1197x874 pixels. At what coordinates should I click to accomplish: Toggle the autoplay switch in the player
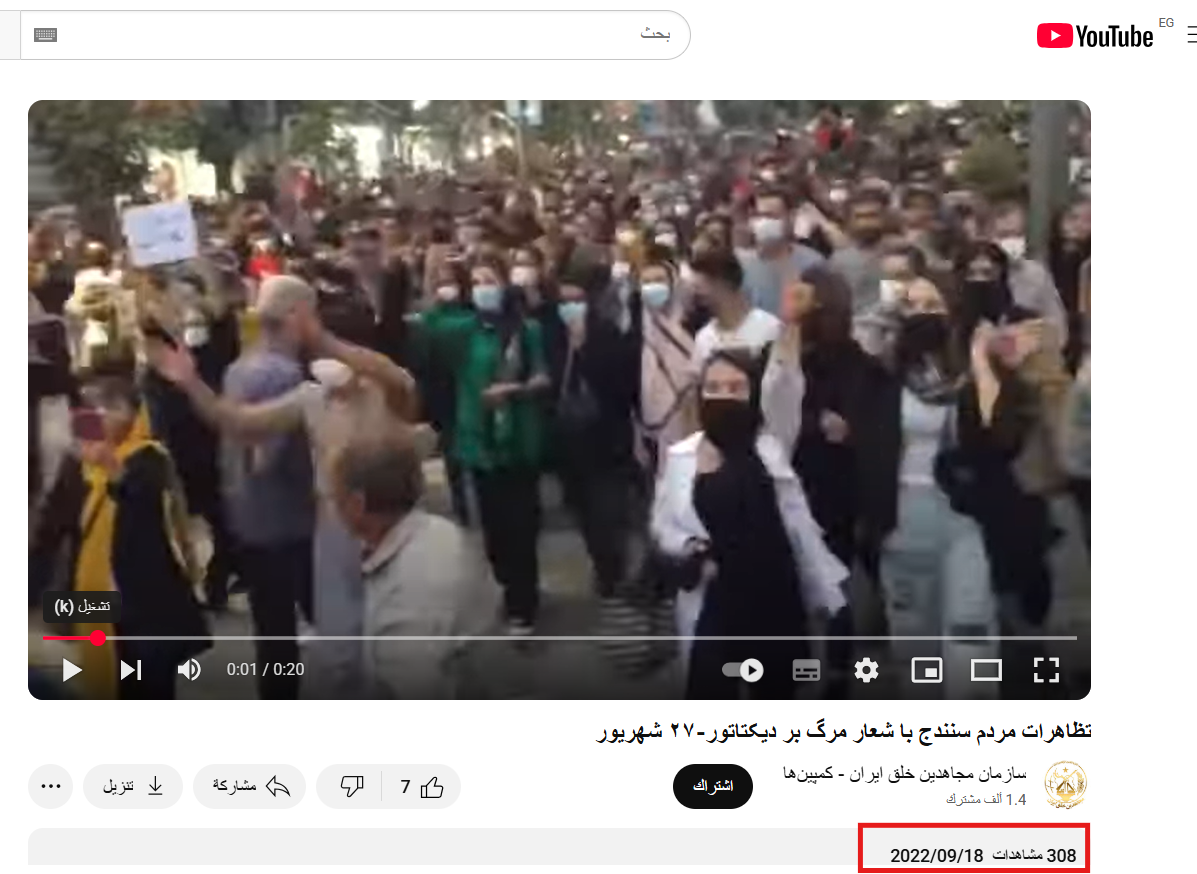(x=742, y=670)
